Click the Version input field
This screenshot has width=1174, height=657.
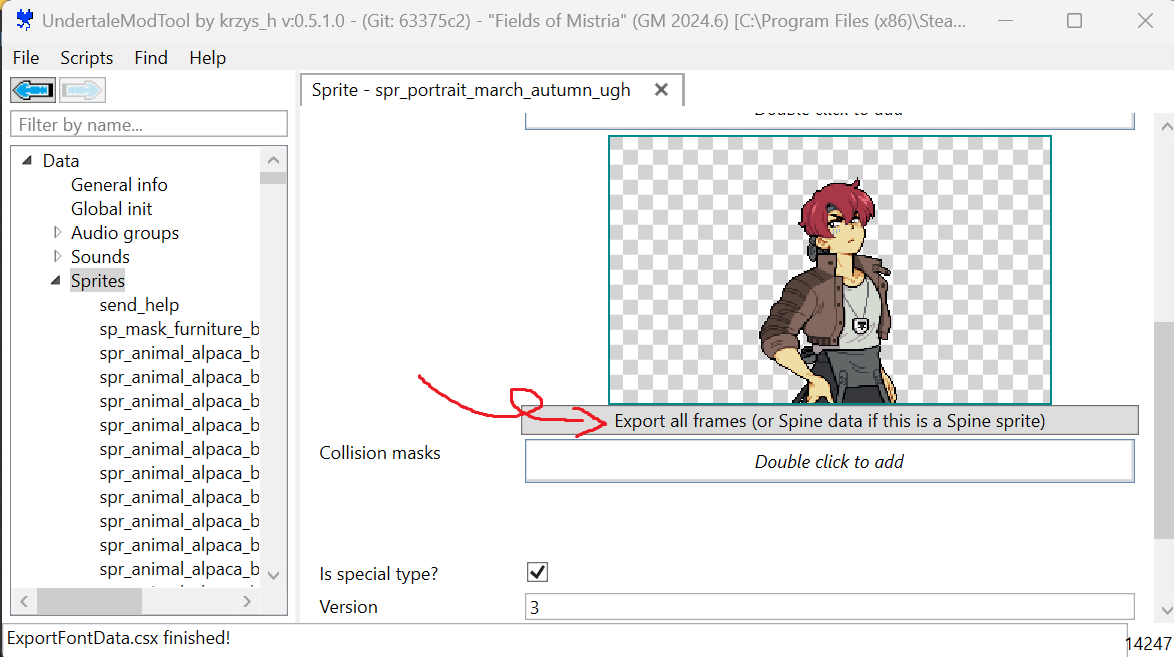(830, 607)
